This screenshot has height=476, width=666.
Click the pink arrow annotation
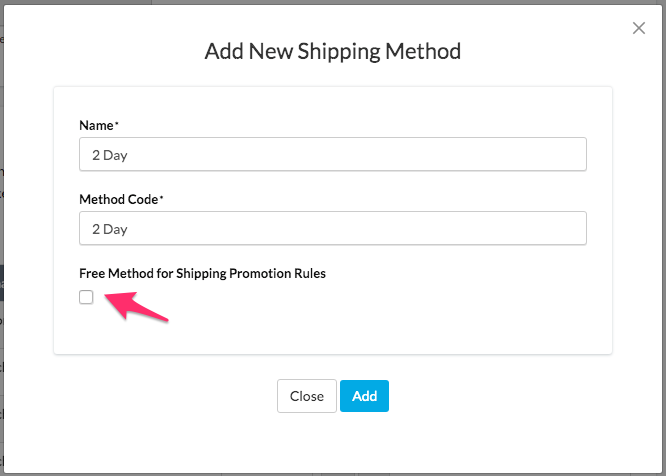point(136,306)
